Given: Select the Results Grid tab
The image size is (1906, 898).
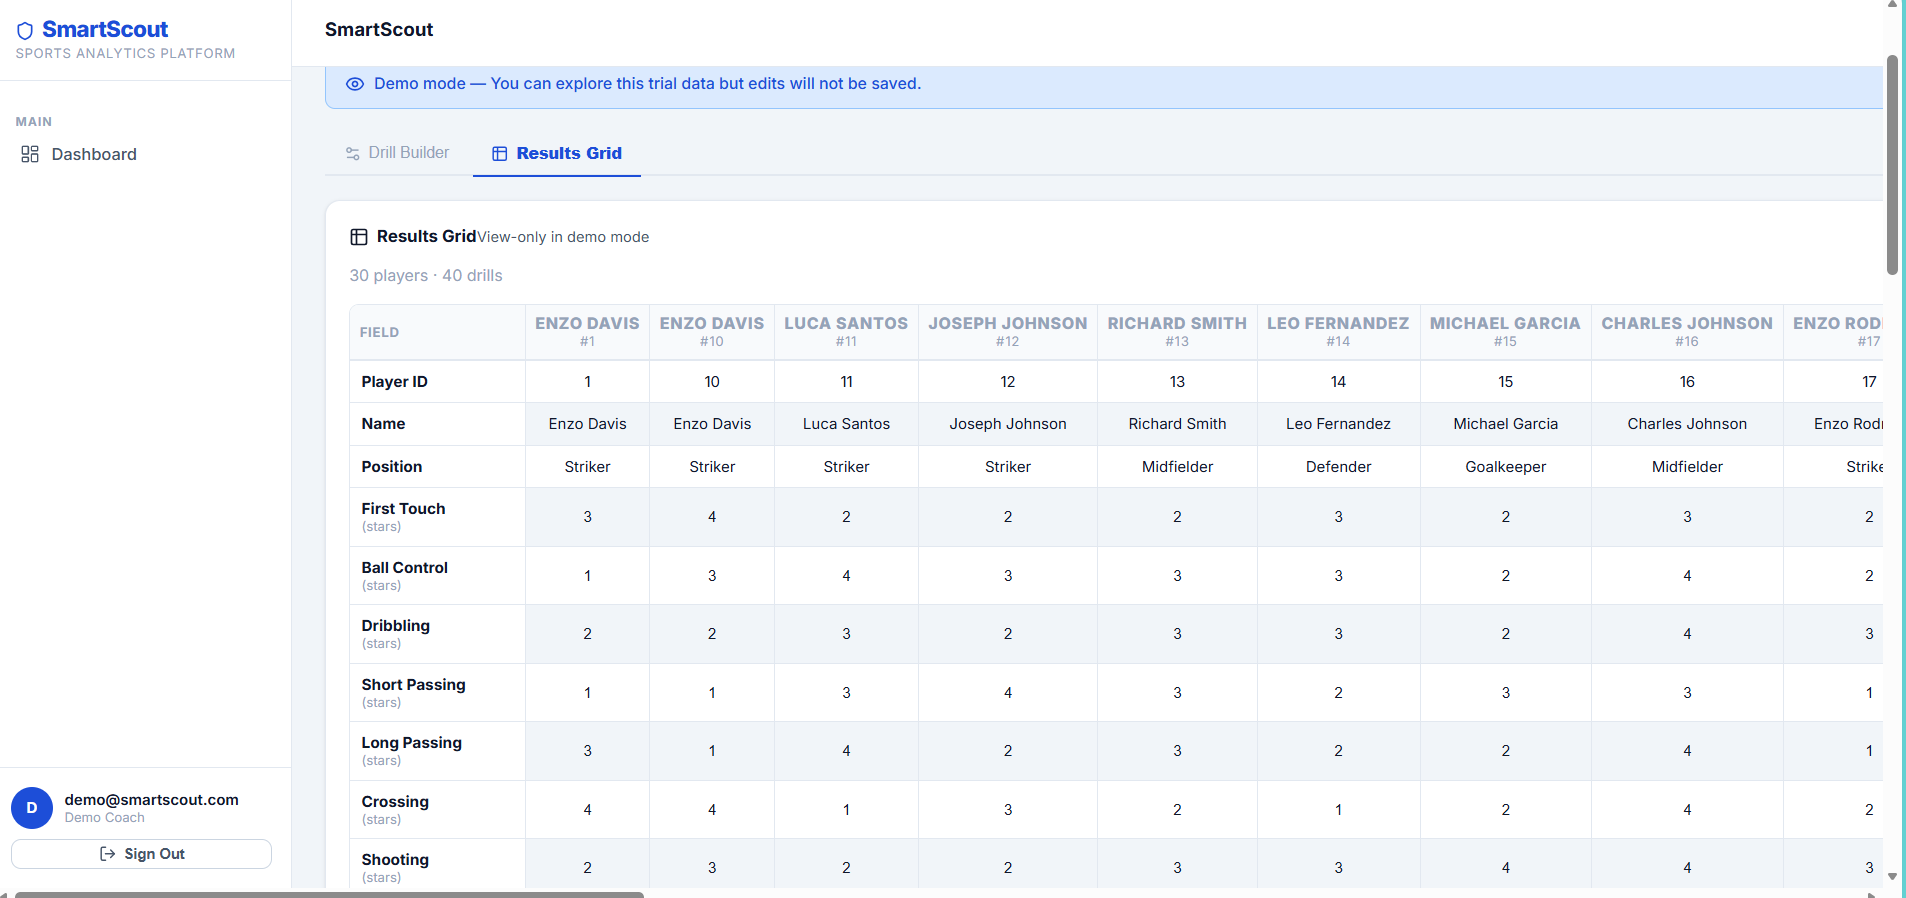Looking at the screenshot, I should click(557, 153).
